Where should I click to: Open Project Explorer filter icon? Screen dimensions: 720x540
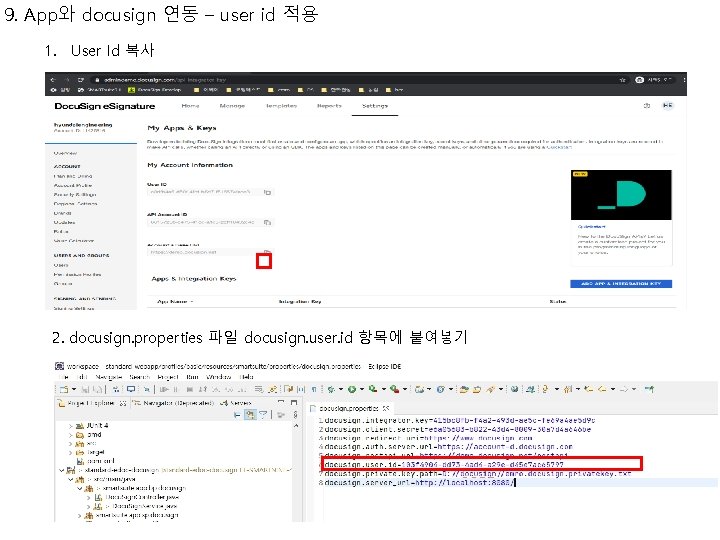(263, 415)
